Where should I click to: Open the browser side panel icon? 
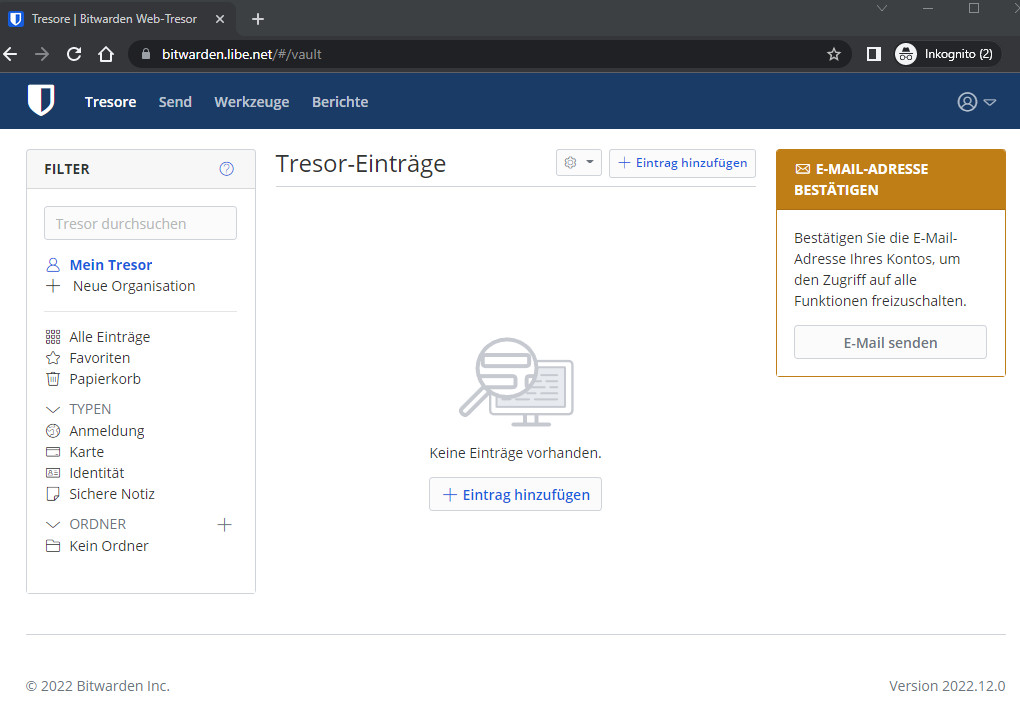pos(873,54)
